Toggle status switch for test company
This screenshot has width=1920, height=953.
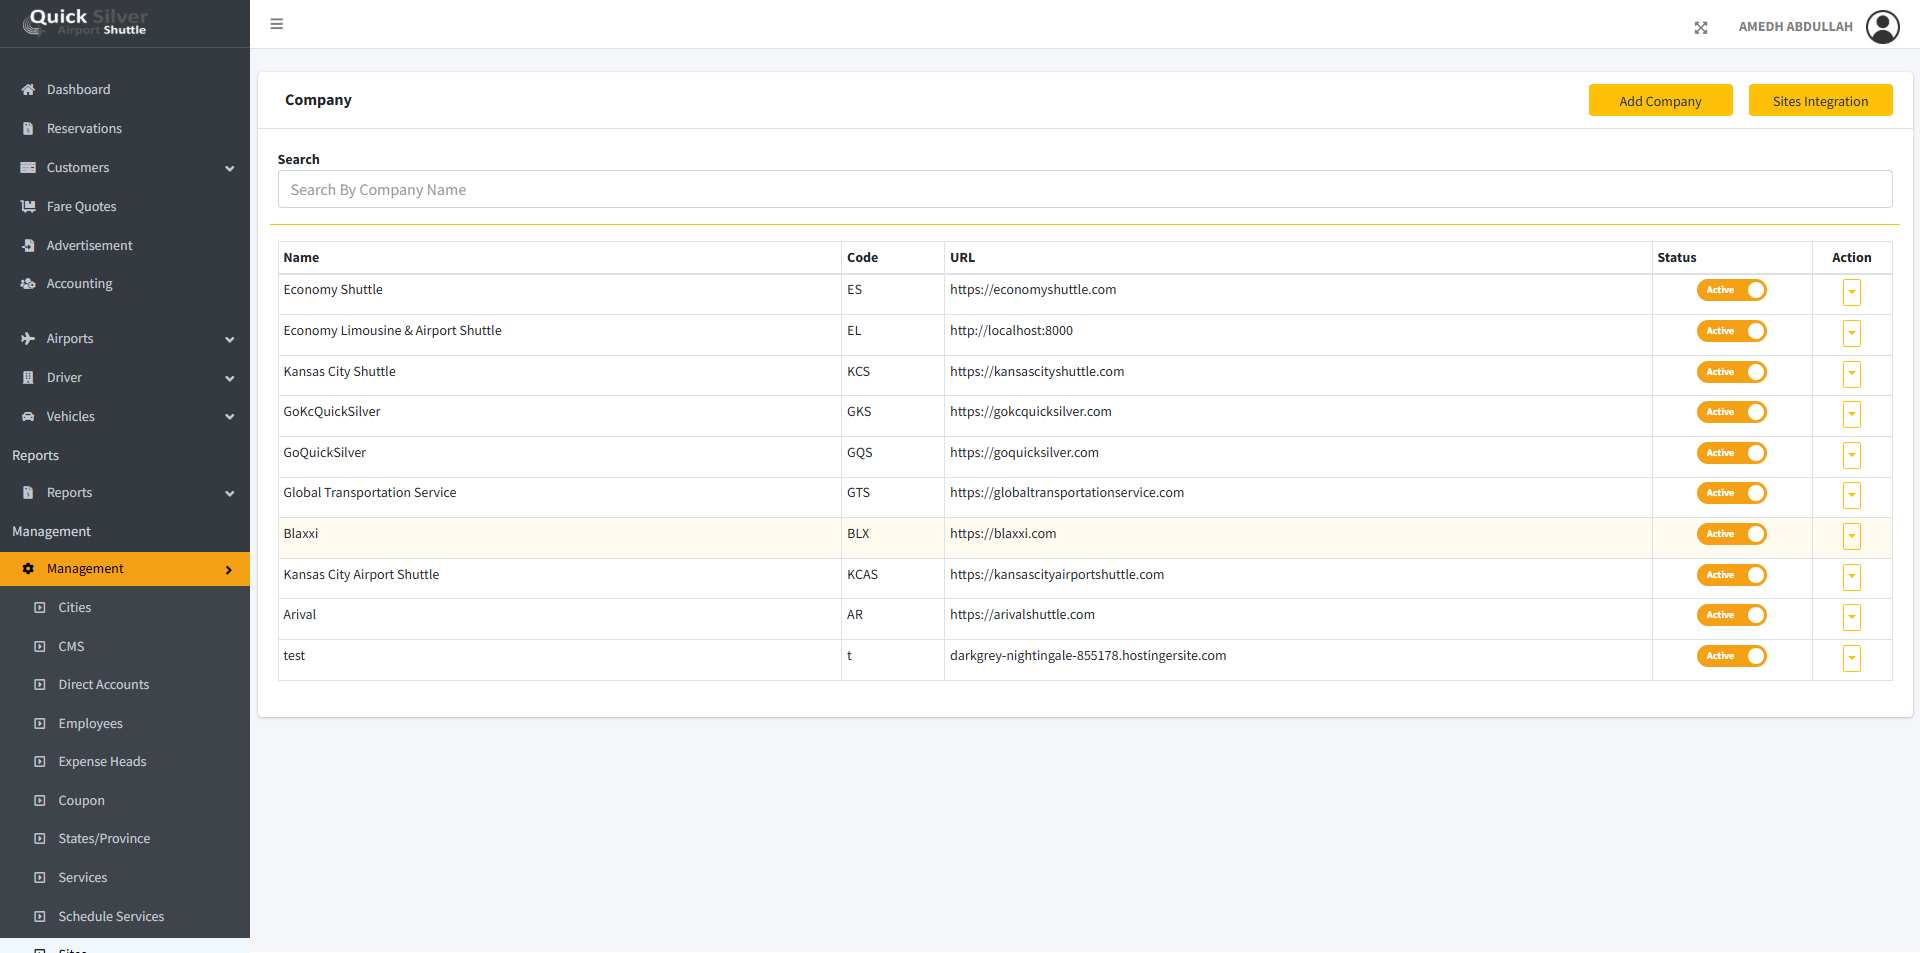tap(1731, 656)
